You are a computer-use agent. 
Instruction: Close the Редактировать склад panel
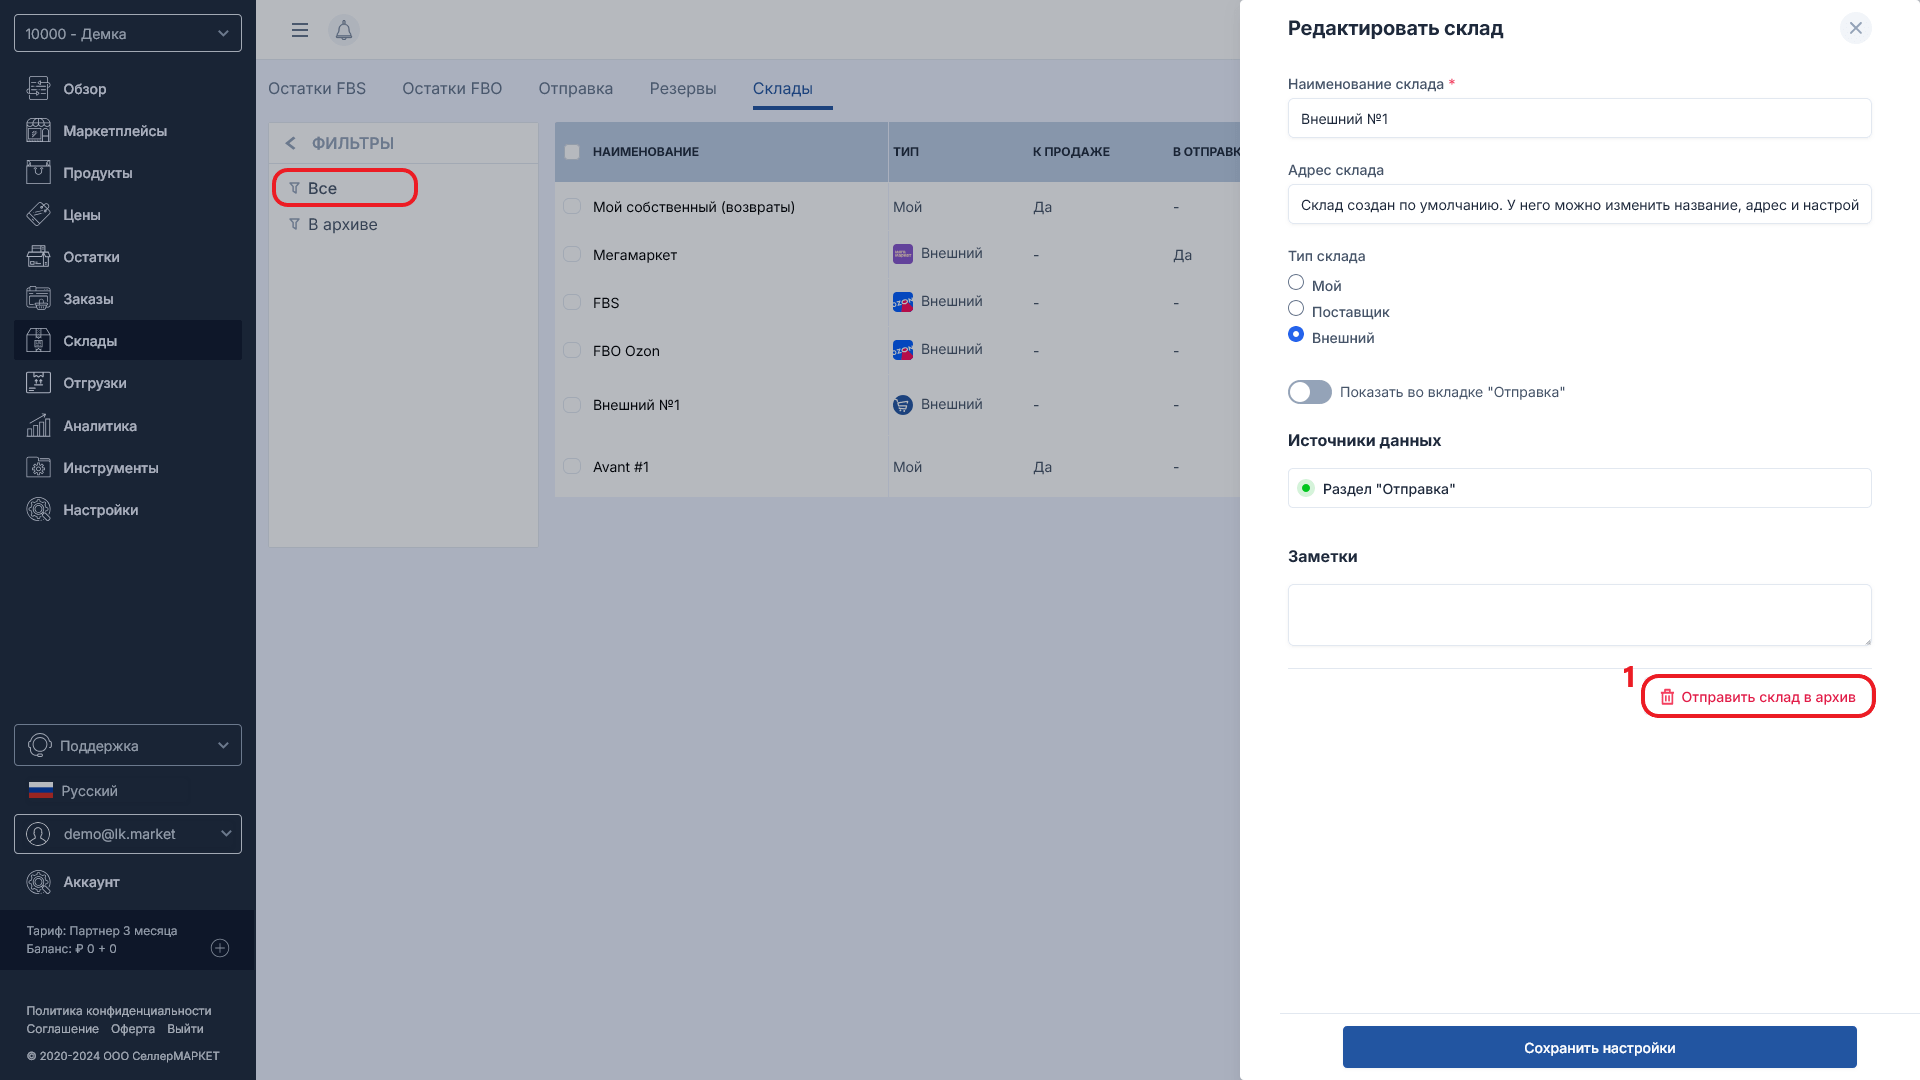(1856, 28)
